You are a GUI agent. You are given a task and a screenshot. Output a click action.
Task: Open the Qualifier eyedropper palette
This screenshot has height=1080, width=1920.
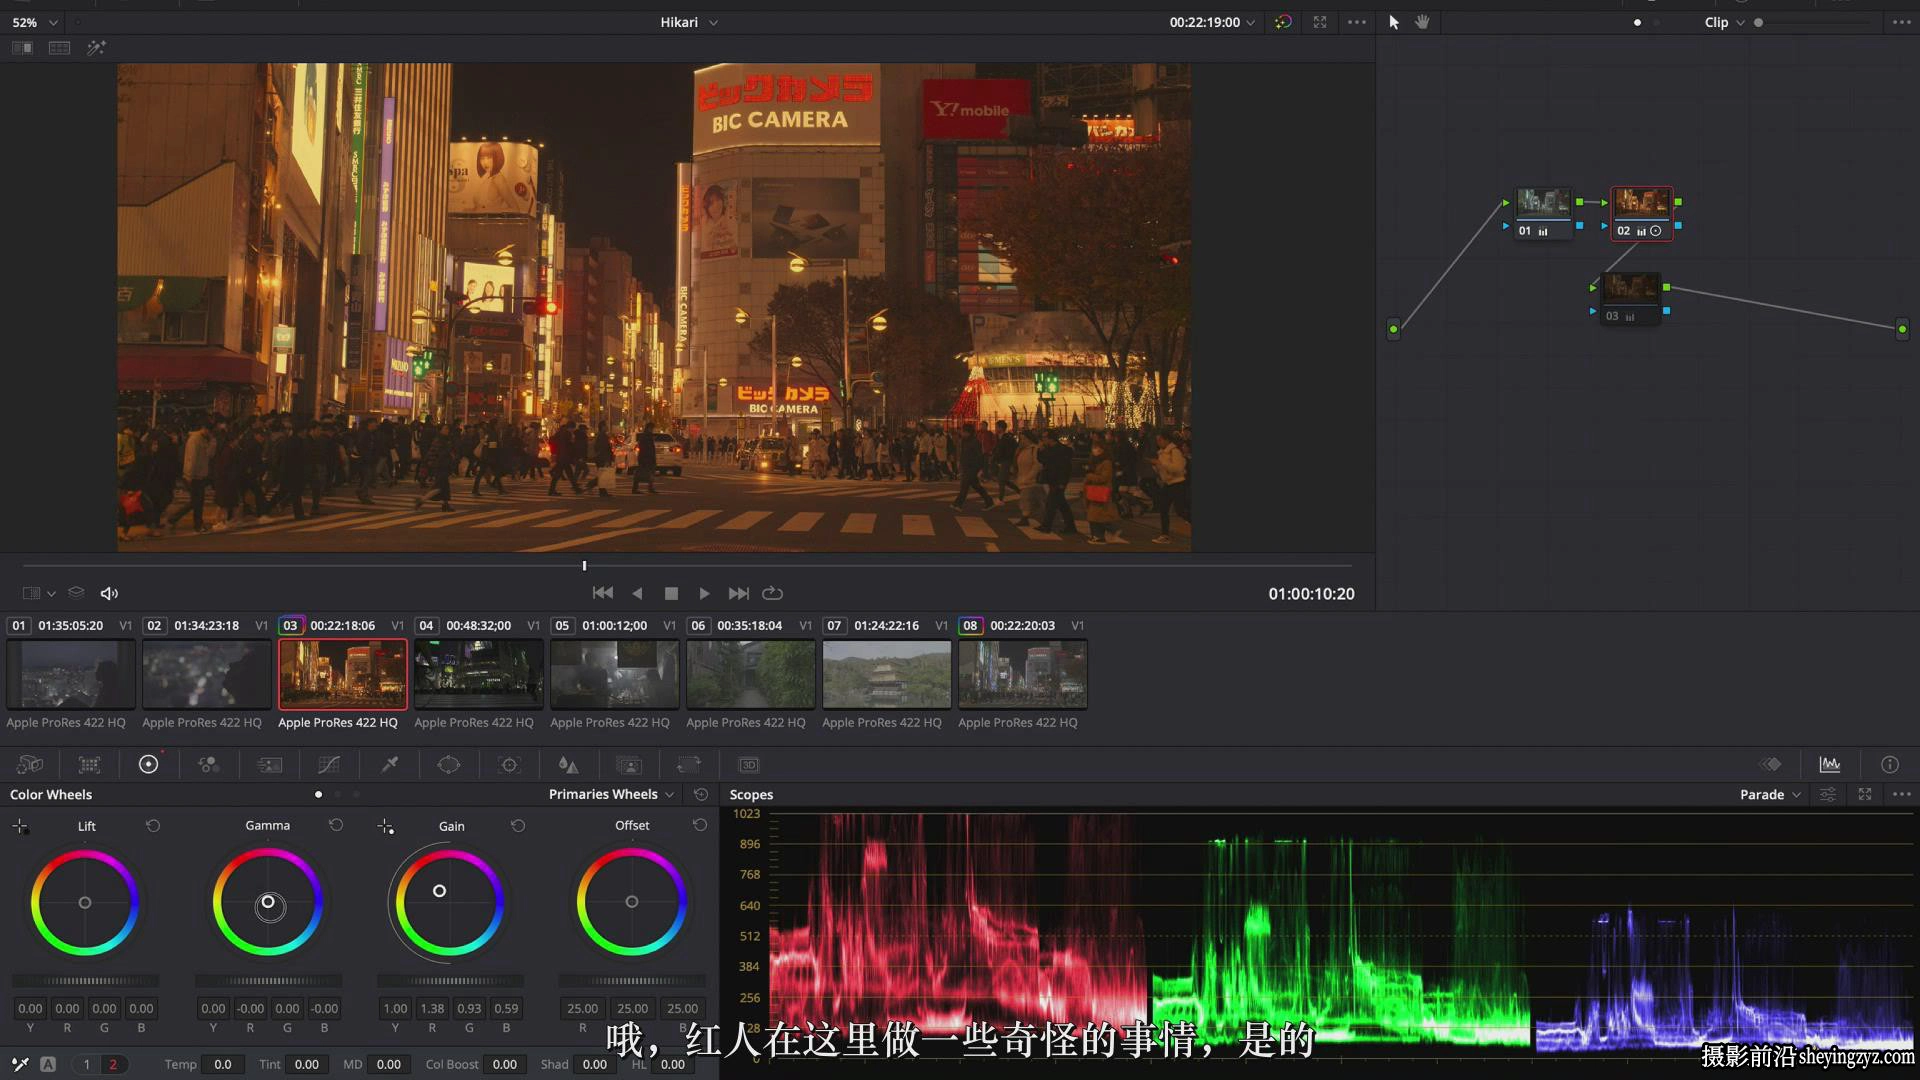[x=389, y=765]
